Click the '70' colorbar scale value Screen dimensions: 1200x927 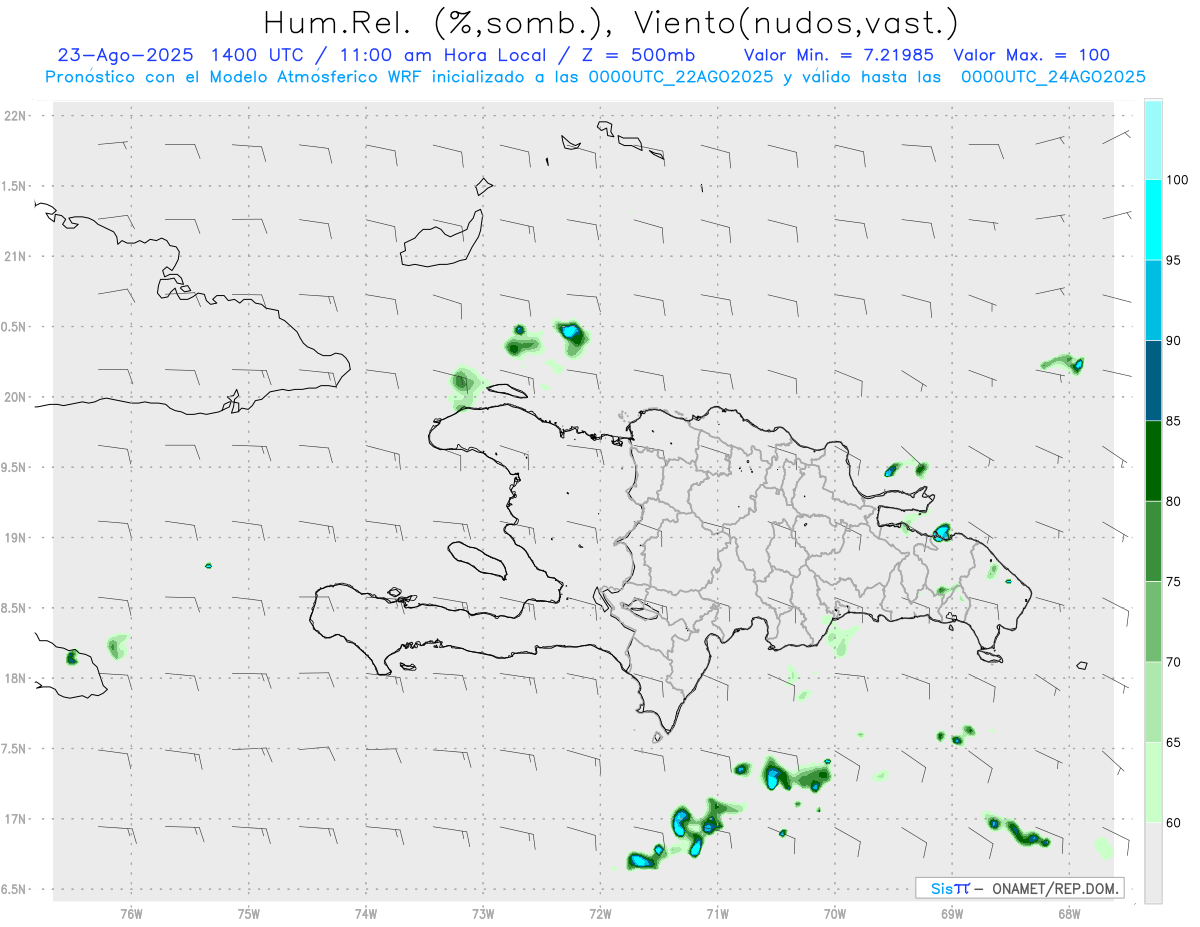pos(1175,662)
